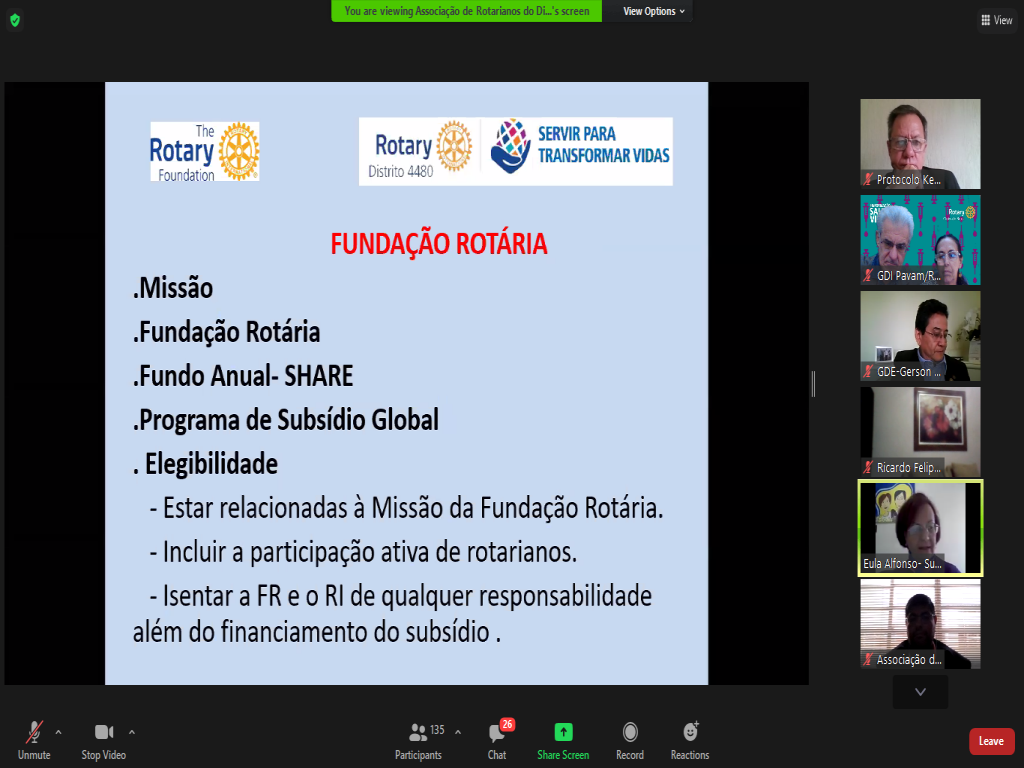This screenshot has height=768, width=1024.
Task: Click the green Share Screen icon
Action: tap(563, 732)
